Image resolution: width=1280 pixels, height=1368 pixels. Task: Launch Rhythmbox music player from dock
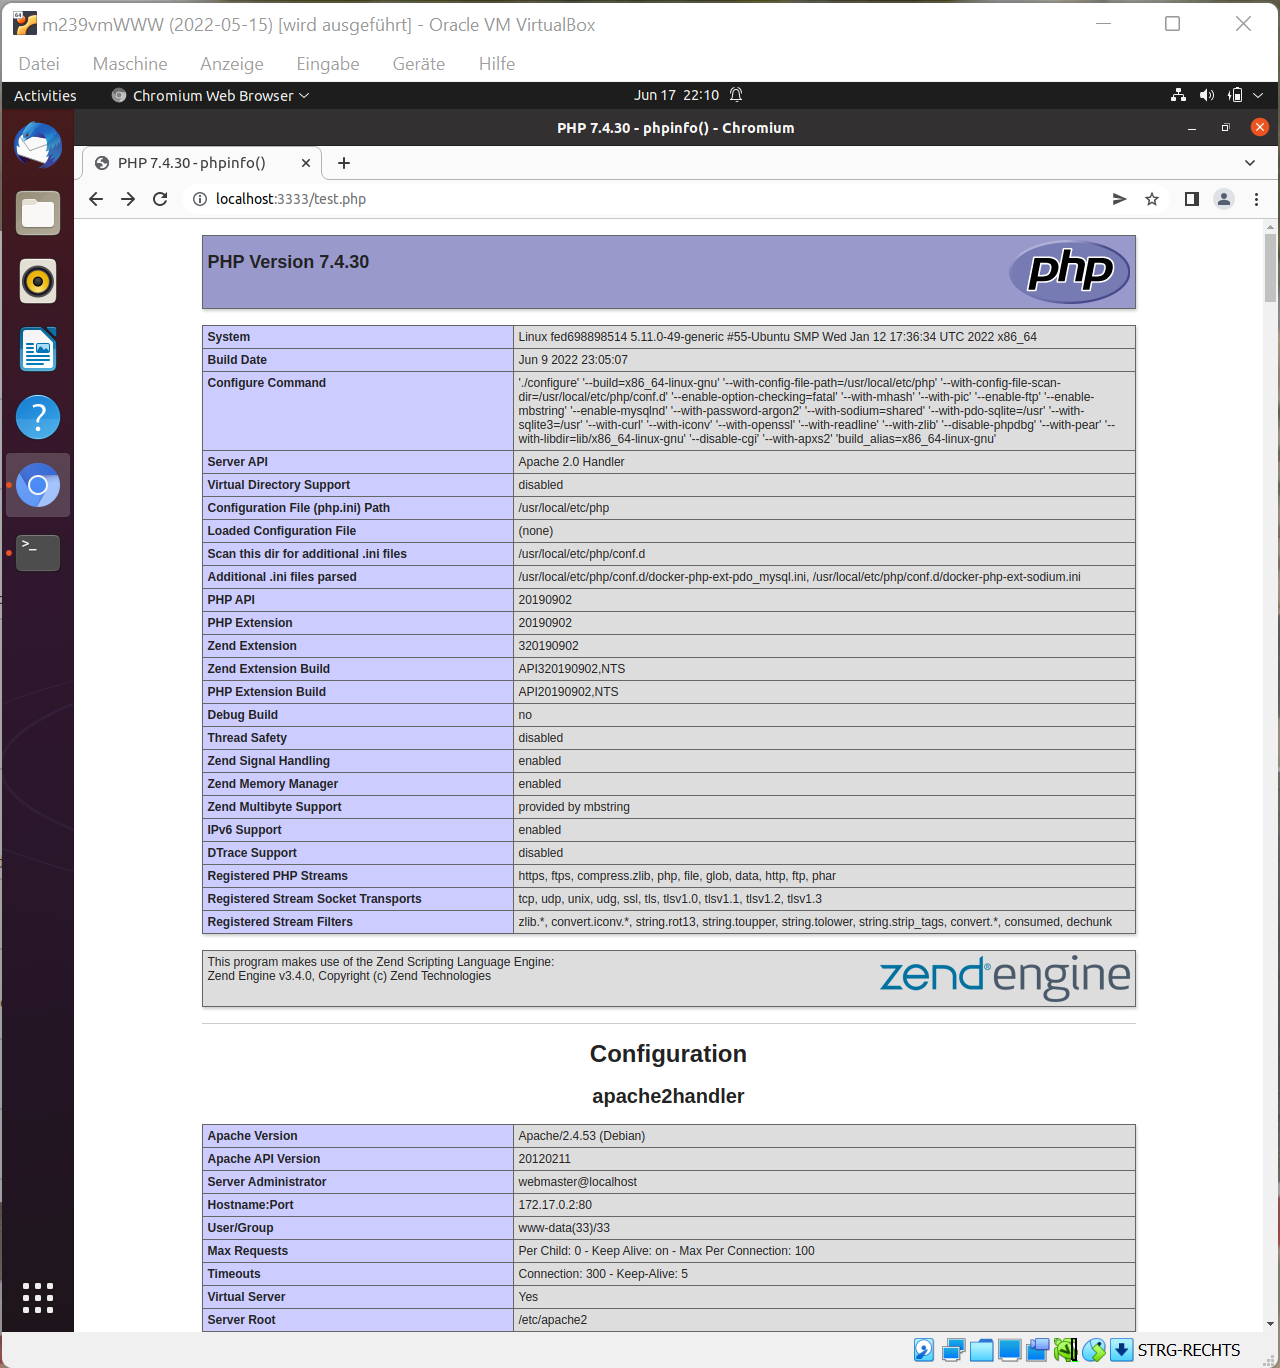tap(38, 281)
